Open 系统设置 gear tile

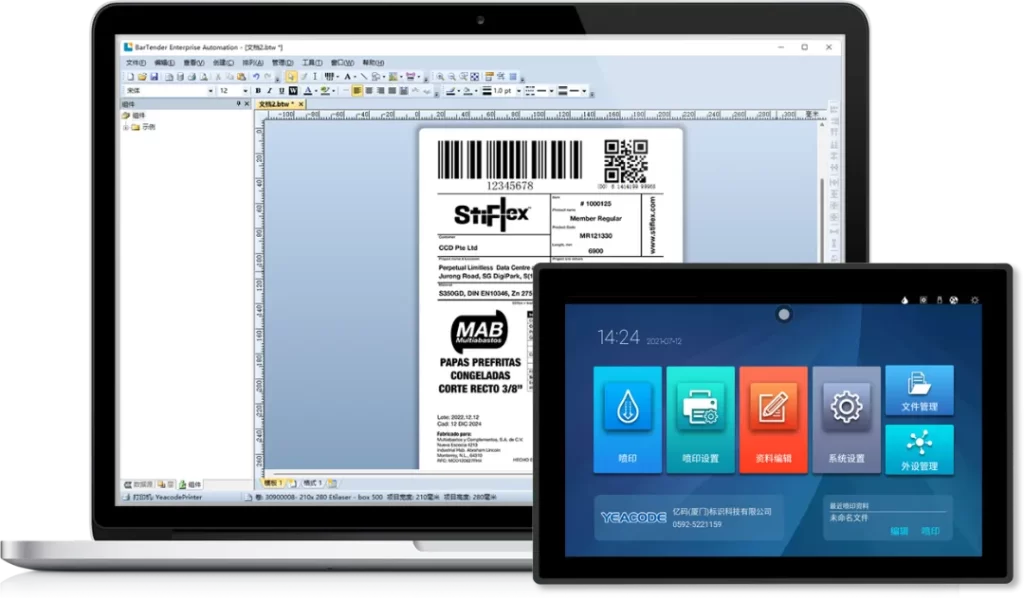click(x=846, y=418)
